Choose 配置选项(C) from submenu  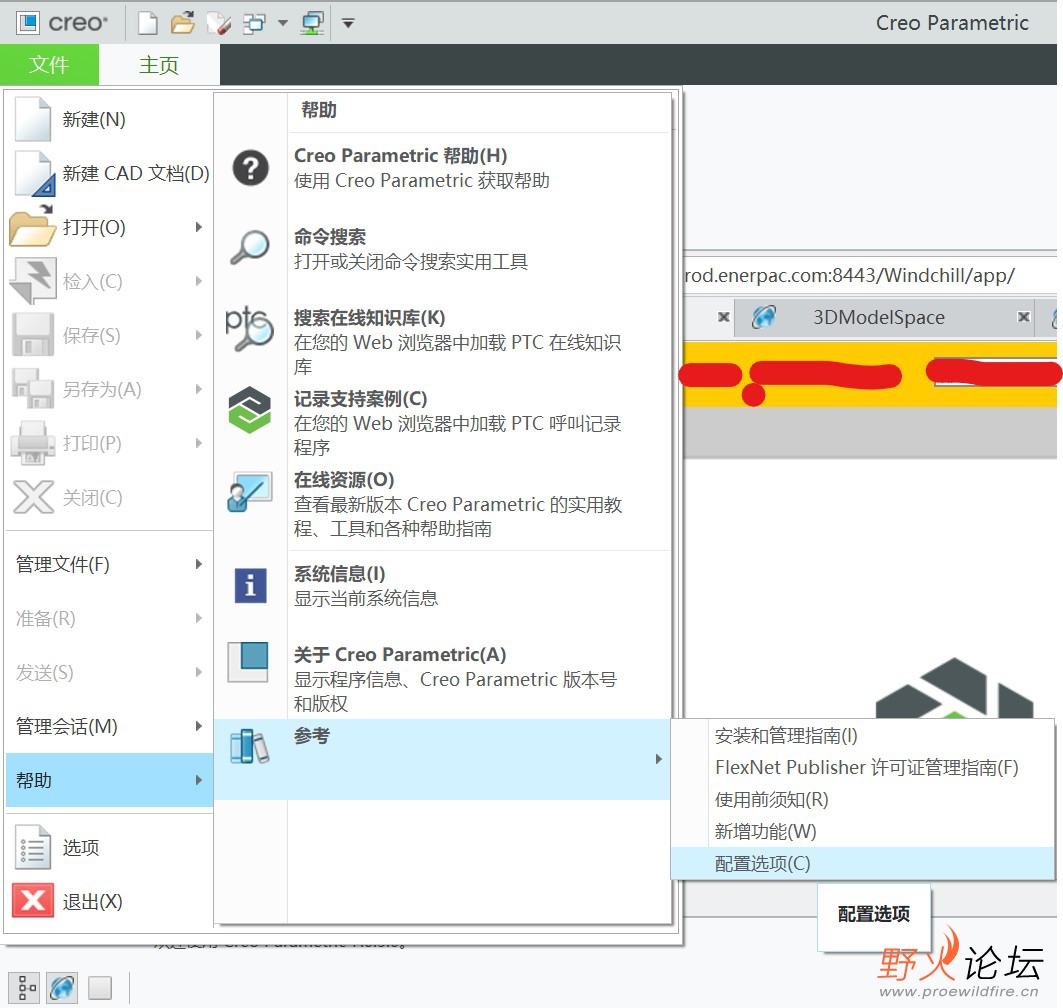click(862, 864)
